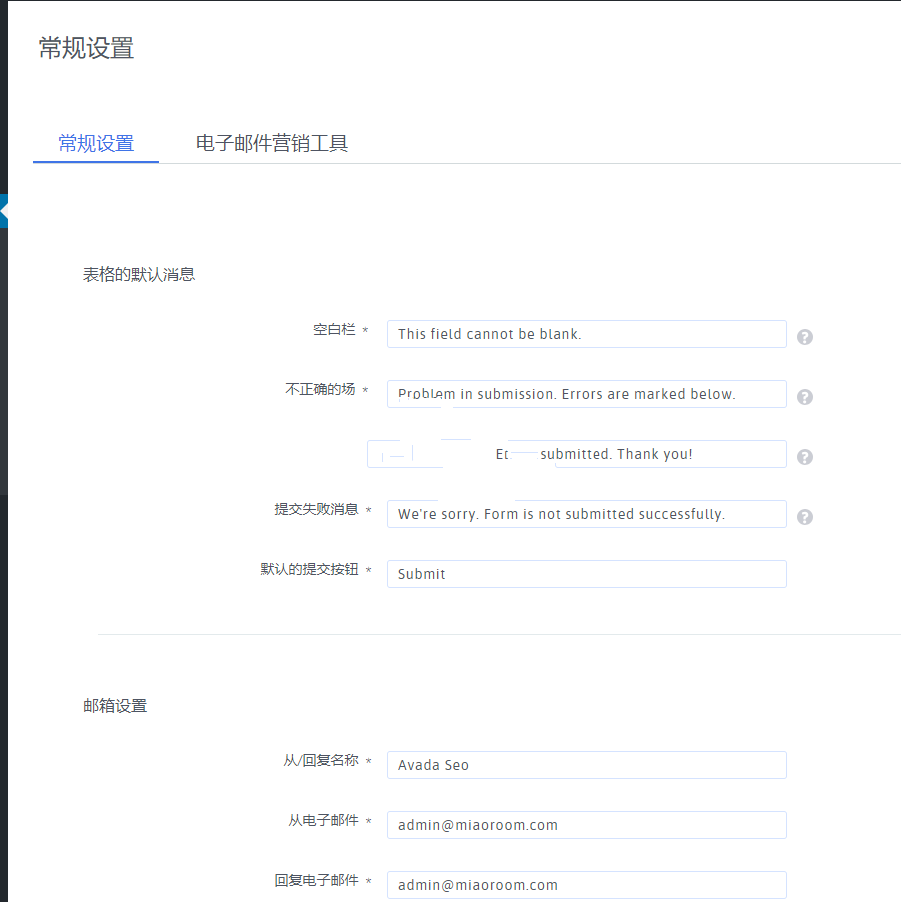Click help icon beside 'submitted. Thank you!' field

click(x=805, y=457)
